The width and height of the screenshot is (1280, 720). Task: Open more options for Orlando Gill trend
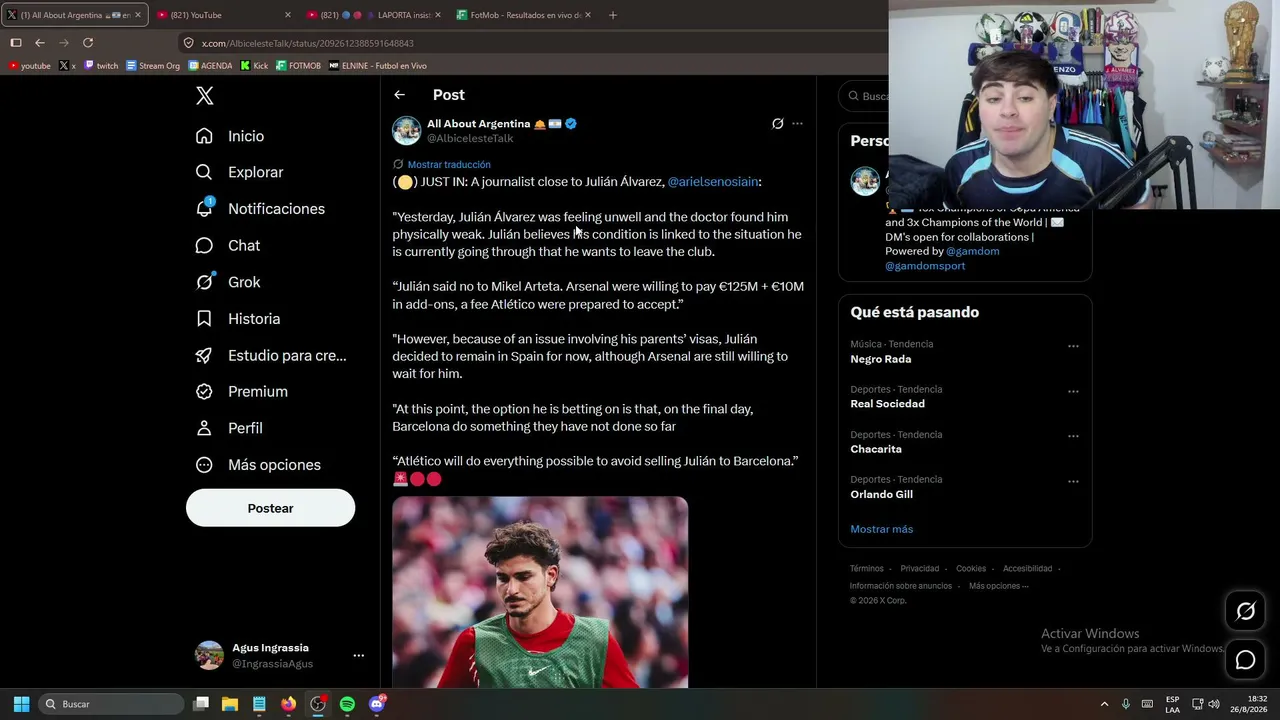pyautogui.click(x=1073, y=481)
